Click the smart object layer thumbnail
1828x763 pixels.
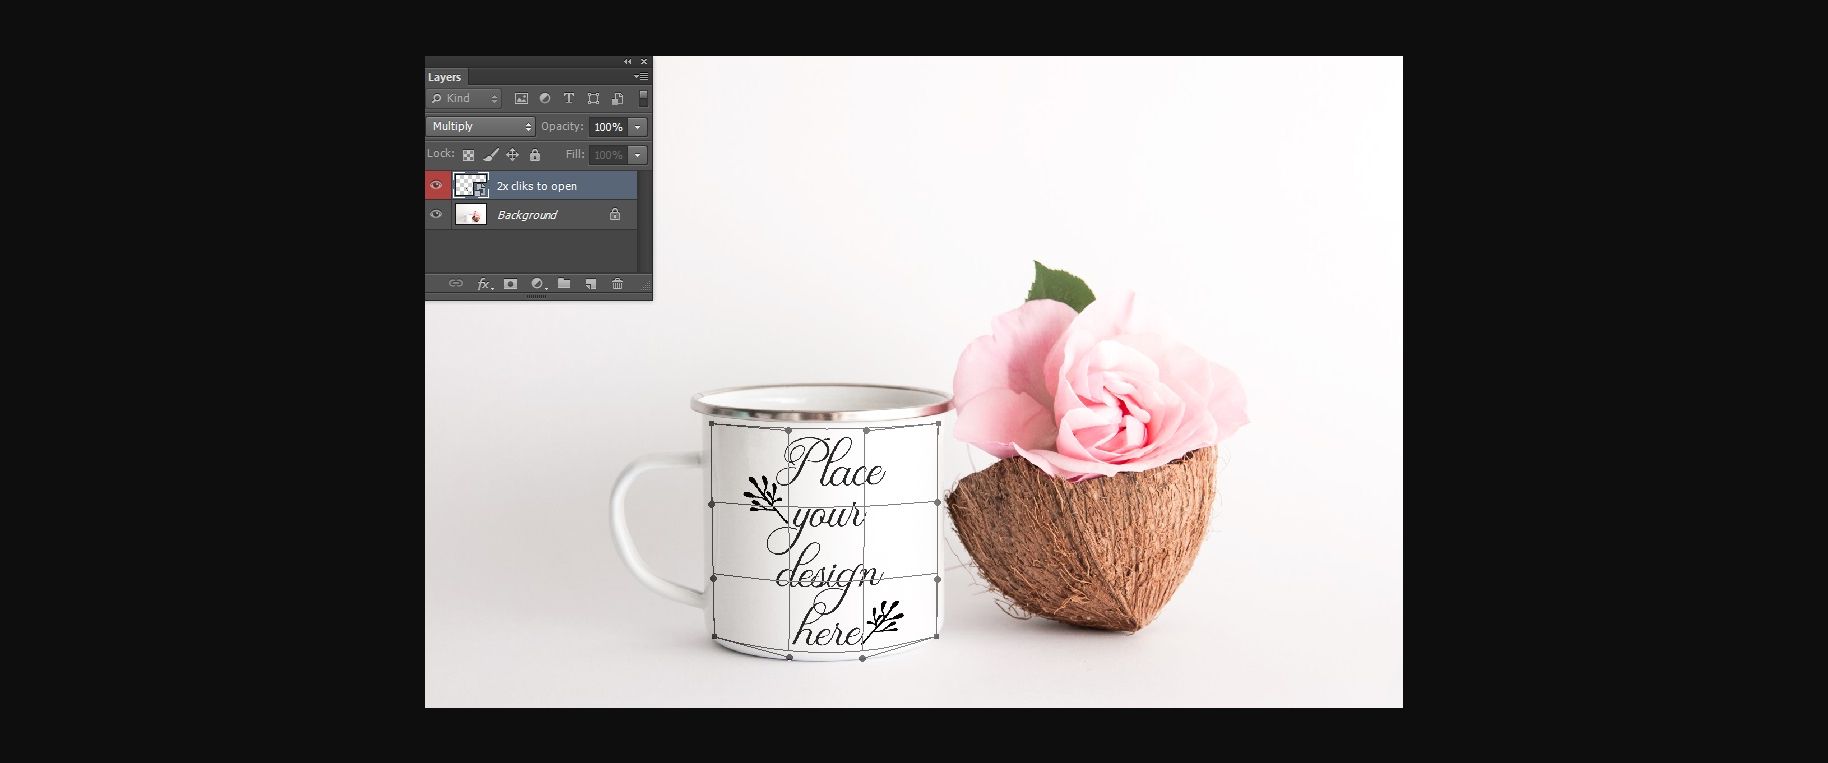tap(471, 185)
